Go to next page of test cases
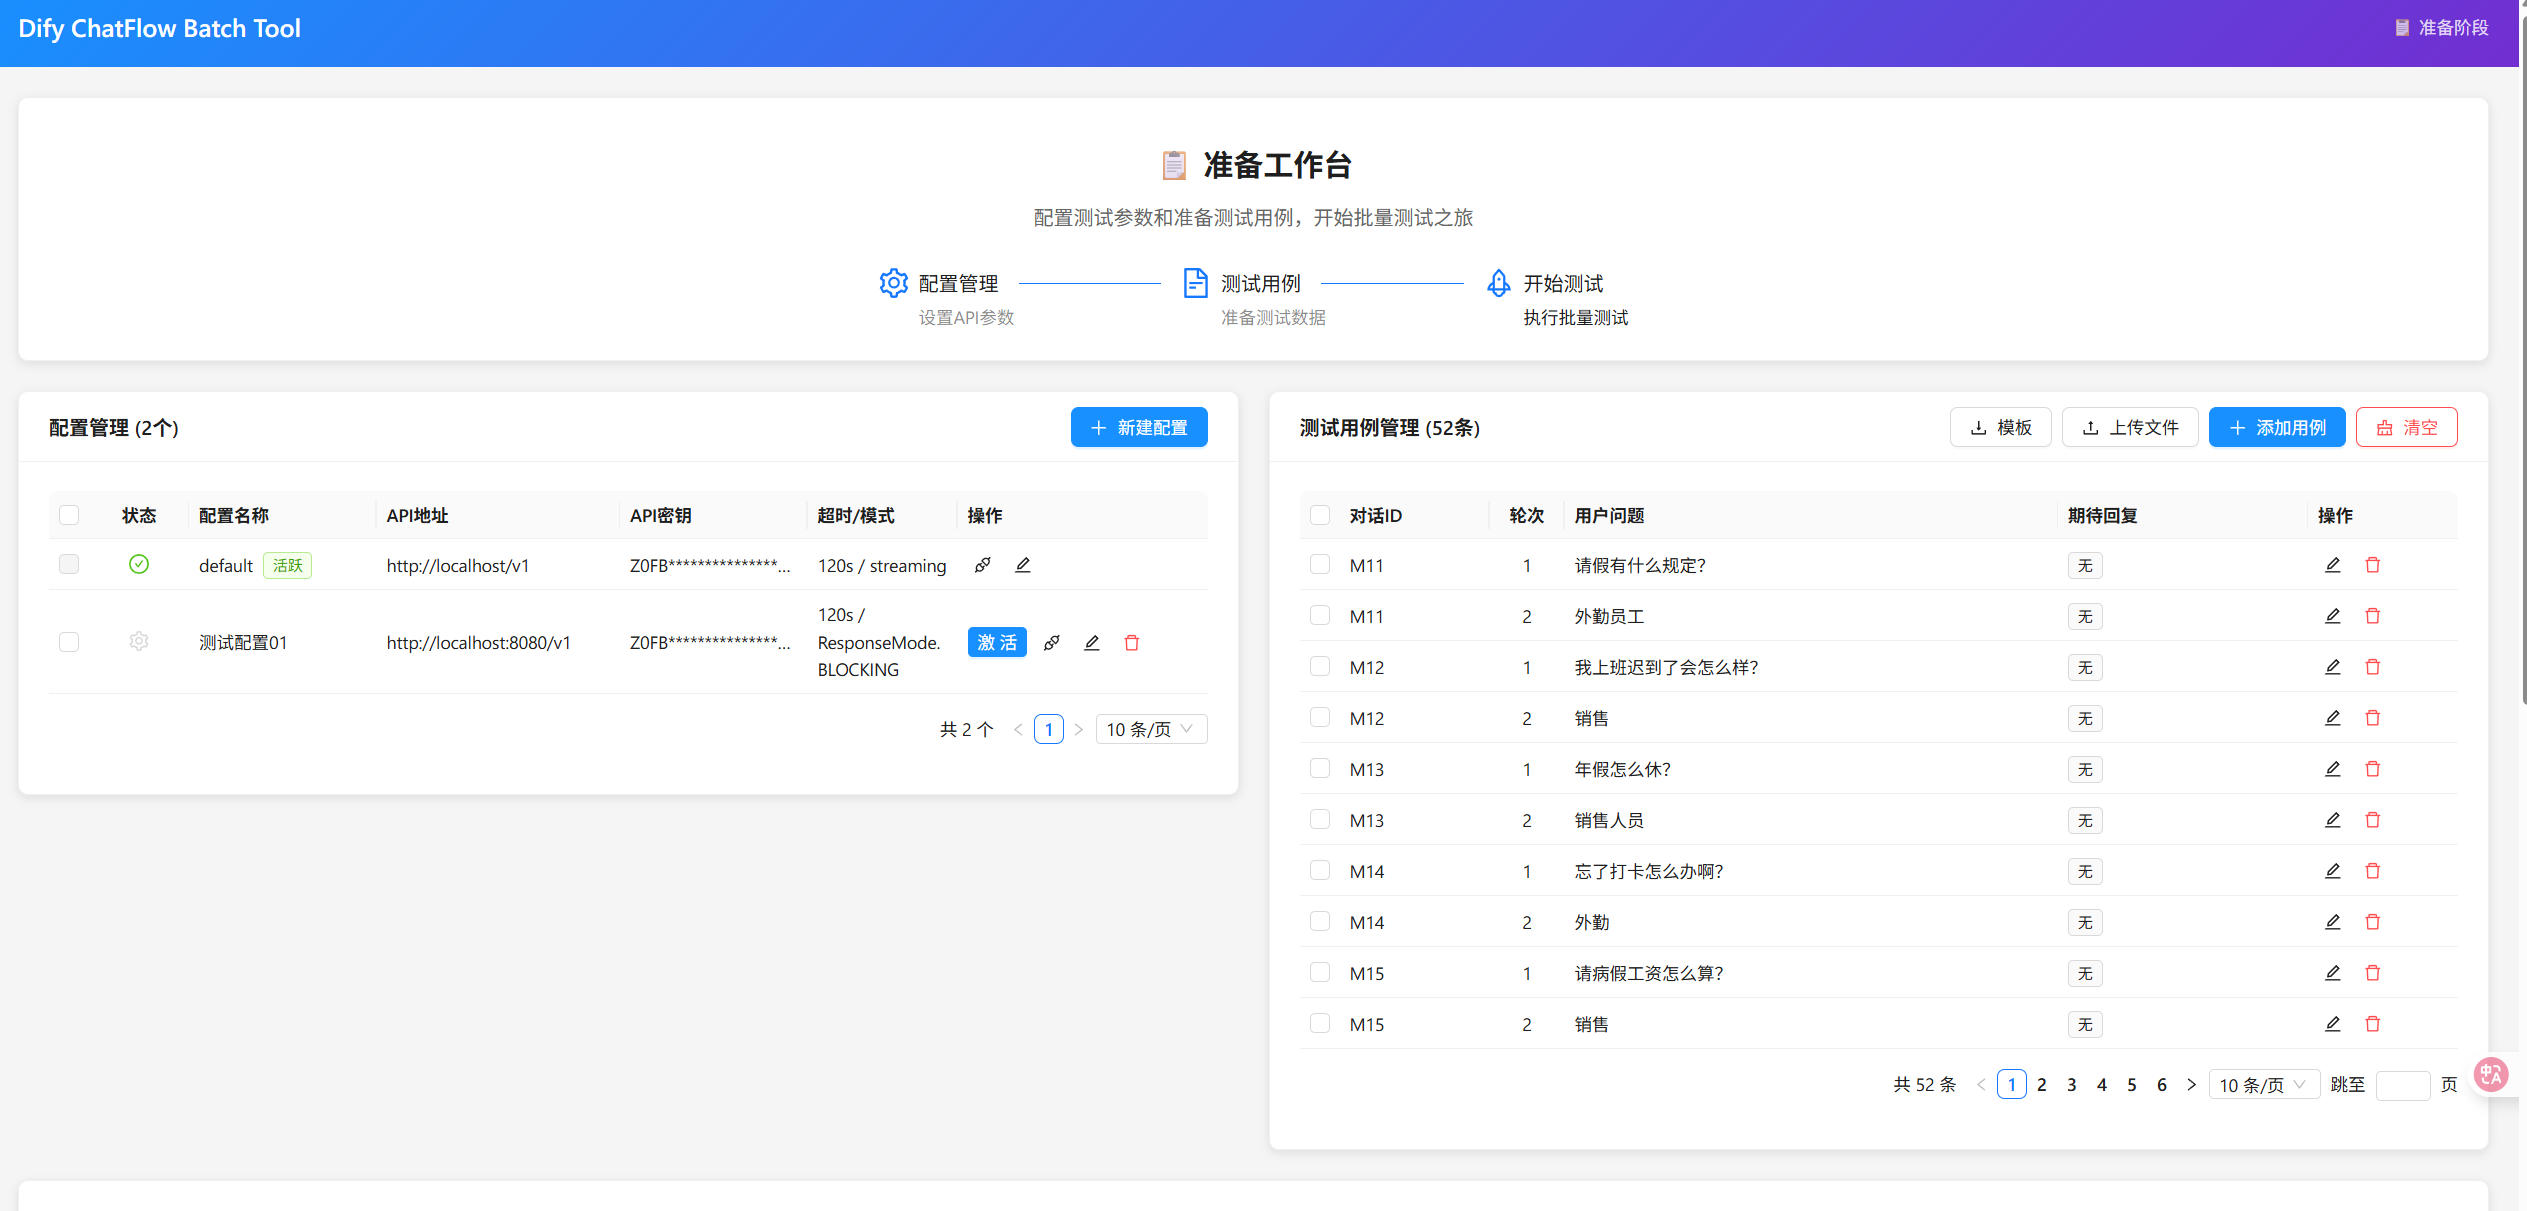 pos(2191,1085)
